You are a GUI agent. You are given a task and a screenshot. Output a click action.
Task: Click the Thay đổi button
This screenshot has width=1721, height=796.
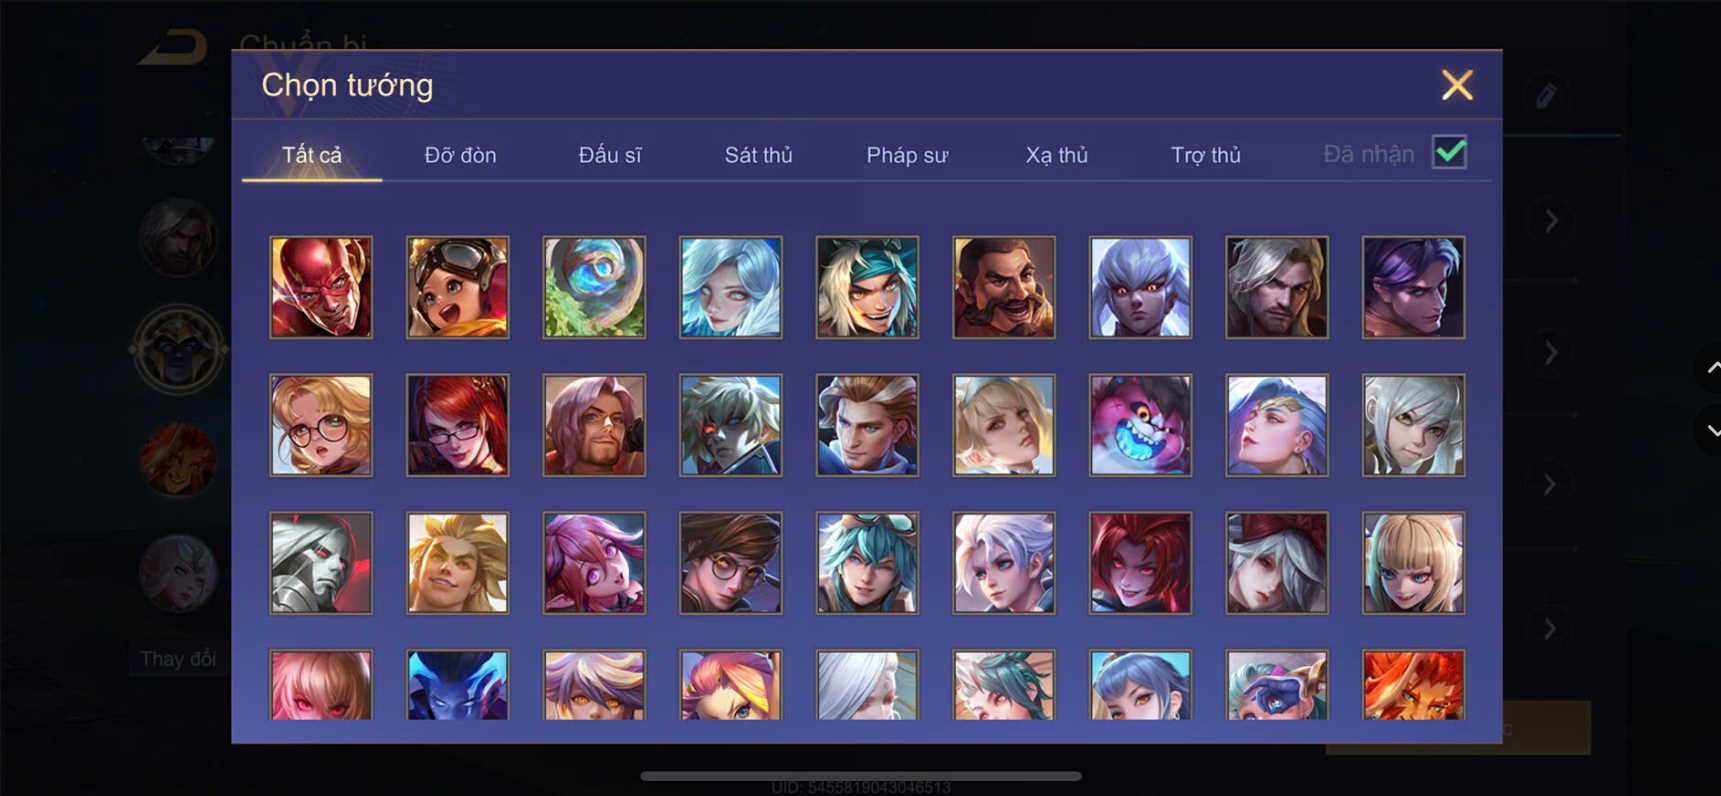178,659
